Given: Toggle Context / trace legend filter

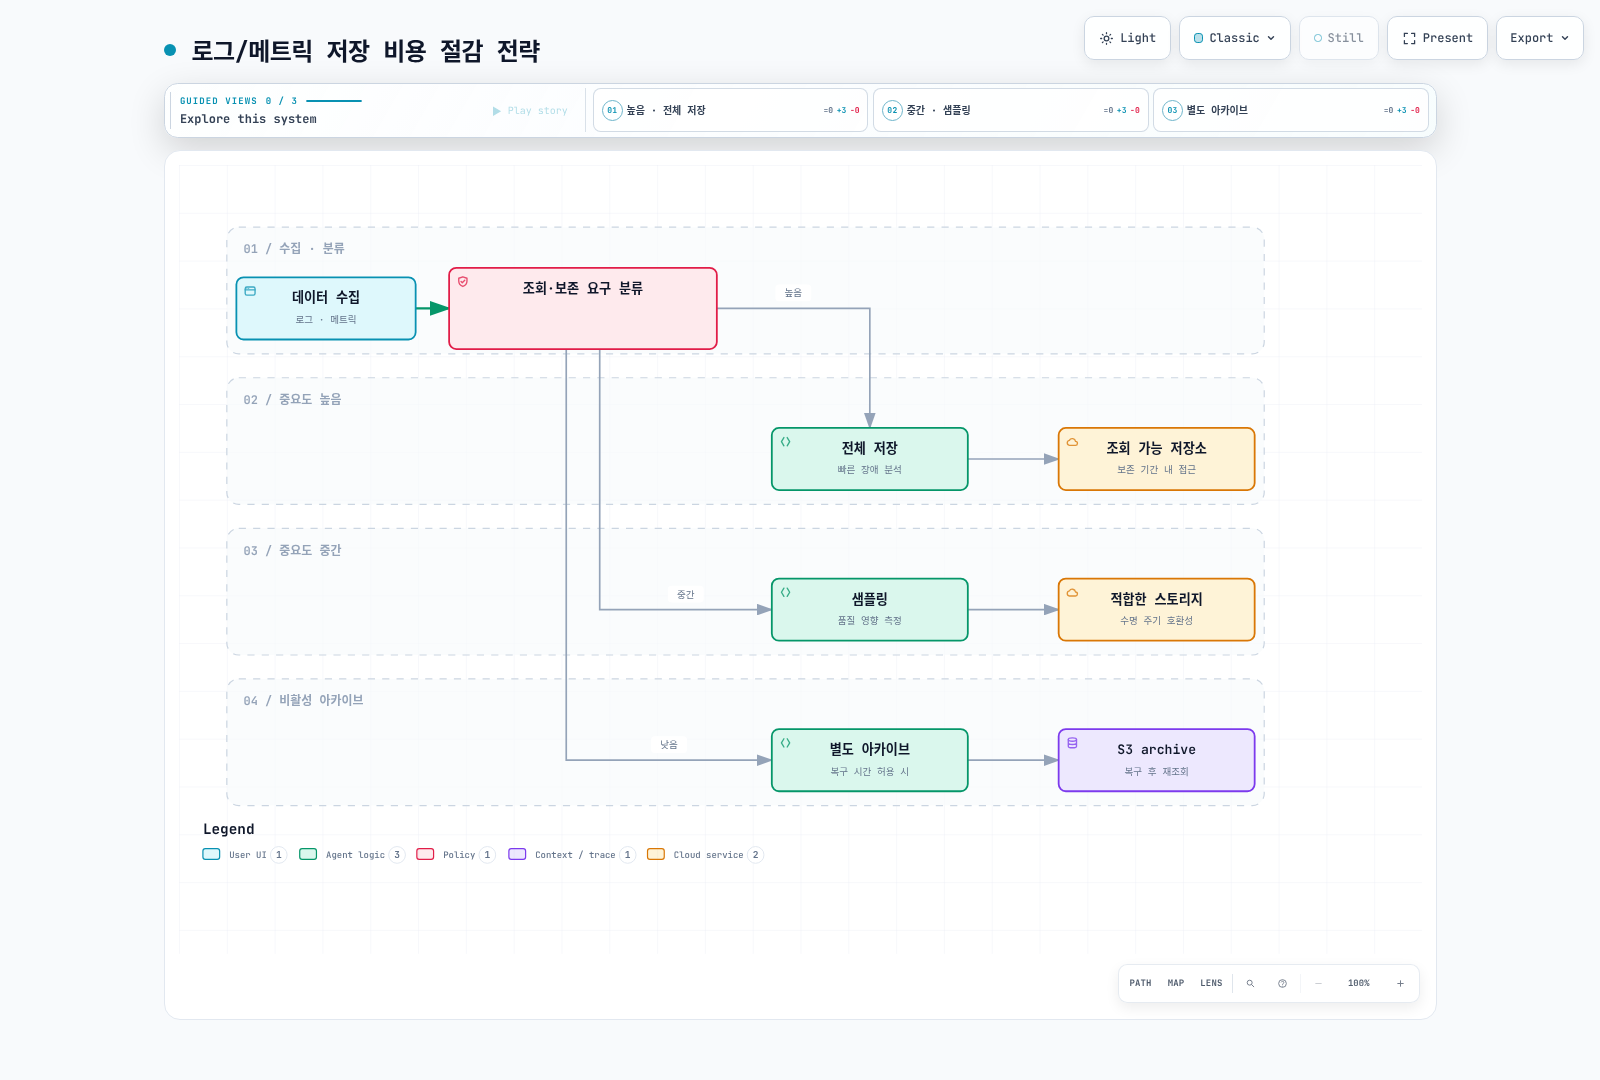Looking at the screenshot, I should point(572,855).
